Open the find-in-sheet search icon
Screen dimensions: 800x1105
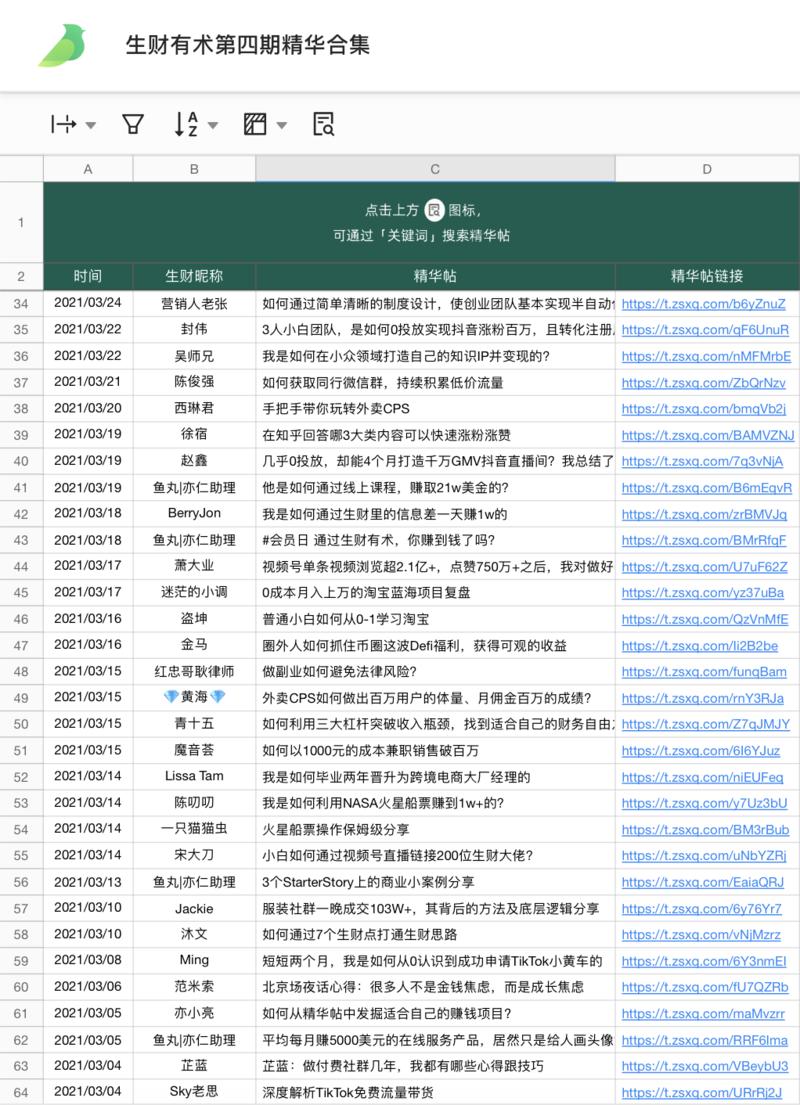[322, 123]
